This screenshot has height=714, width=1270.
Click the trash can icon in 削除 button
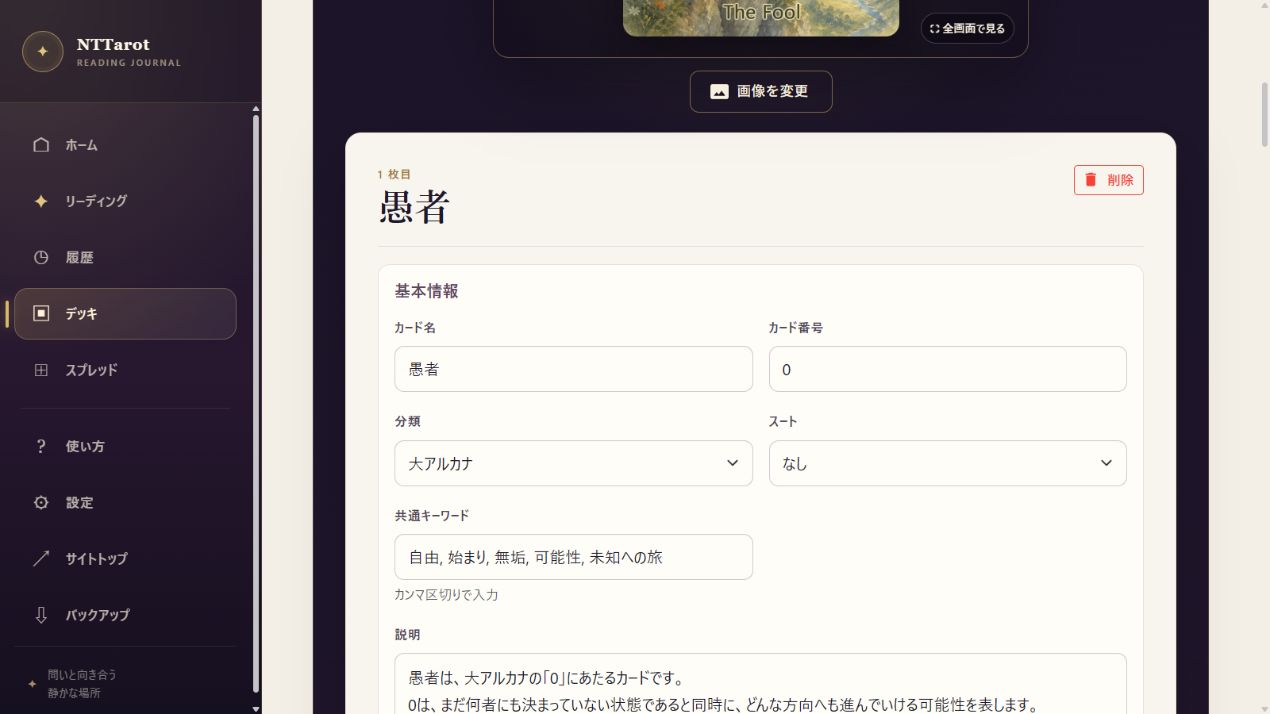pyautogui.click(x=1091, y=180)
